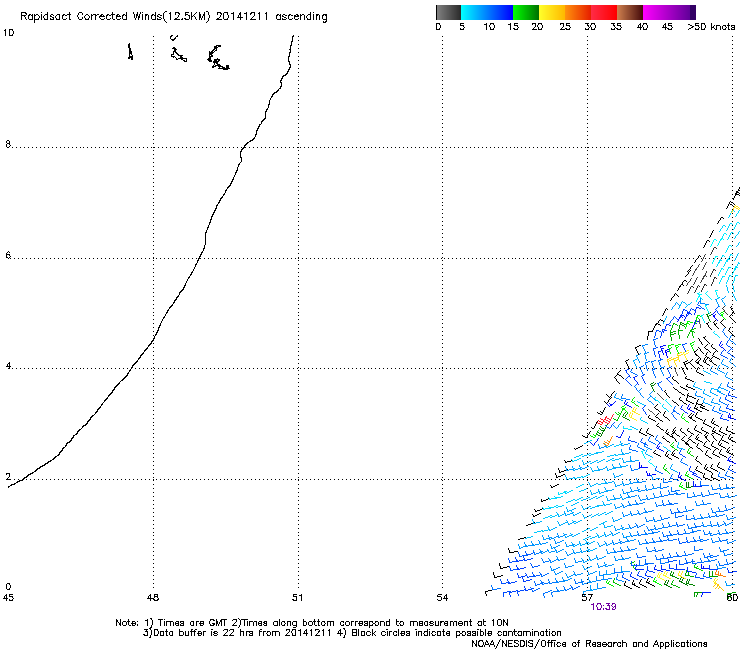Click the word 'ascending' in the title
Image resolution: width=740 pixels, height=650 pixels.
tap(301, 17)
